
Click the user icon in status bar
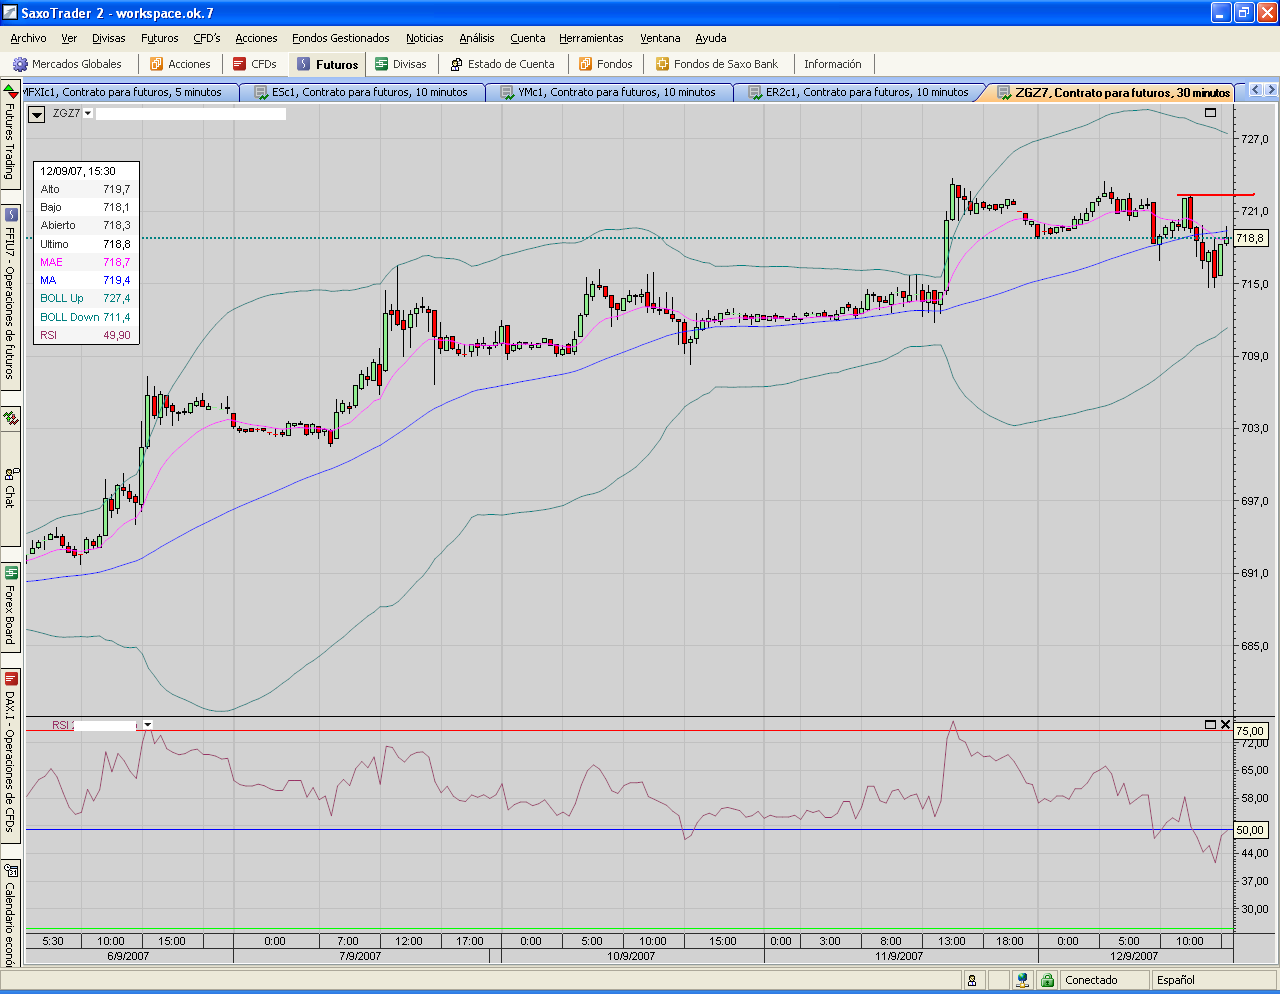pyautogui.click(x=971, y=980)
